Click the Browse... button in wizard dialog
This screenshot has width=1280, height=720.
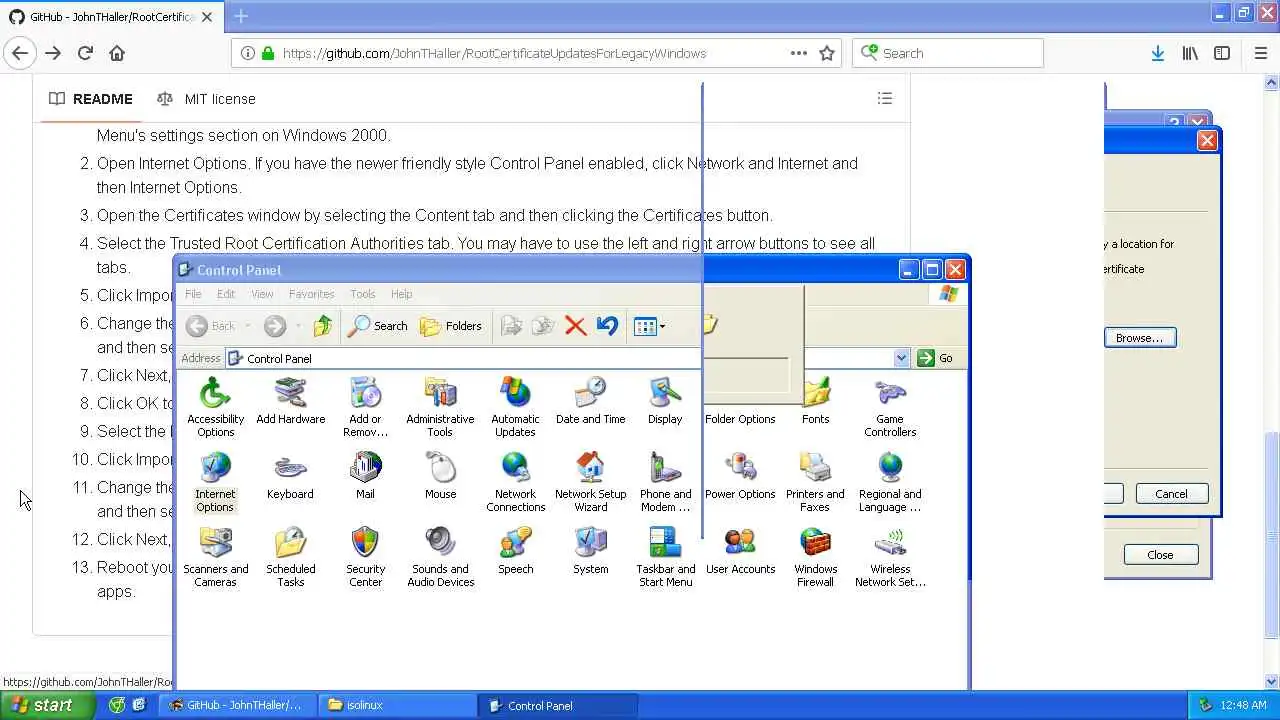click(x=1140, y=338)
